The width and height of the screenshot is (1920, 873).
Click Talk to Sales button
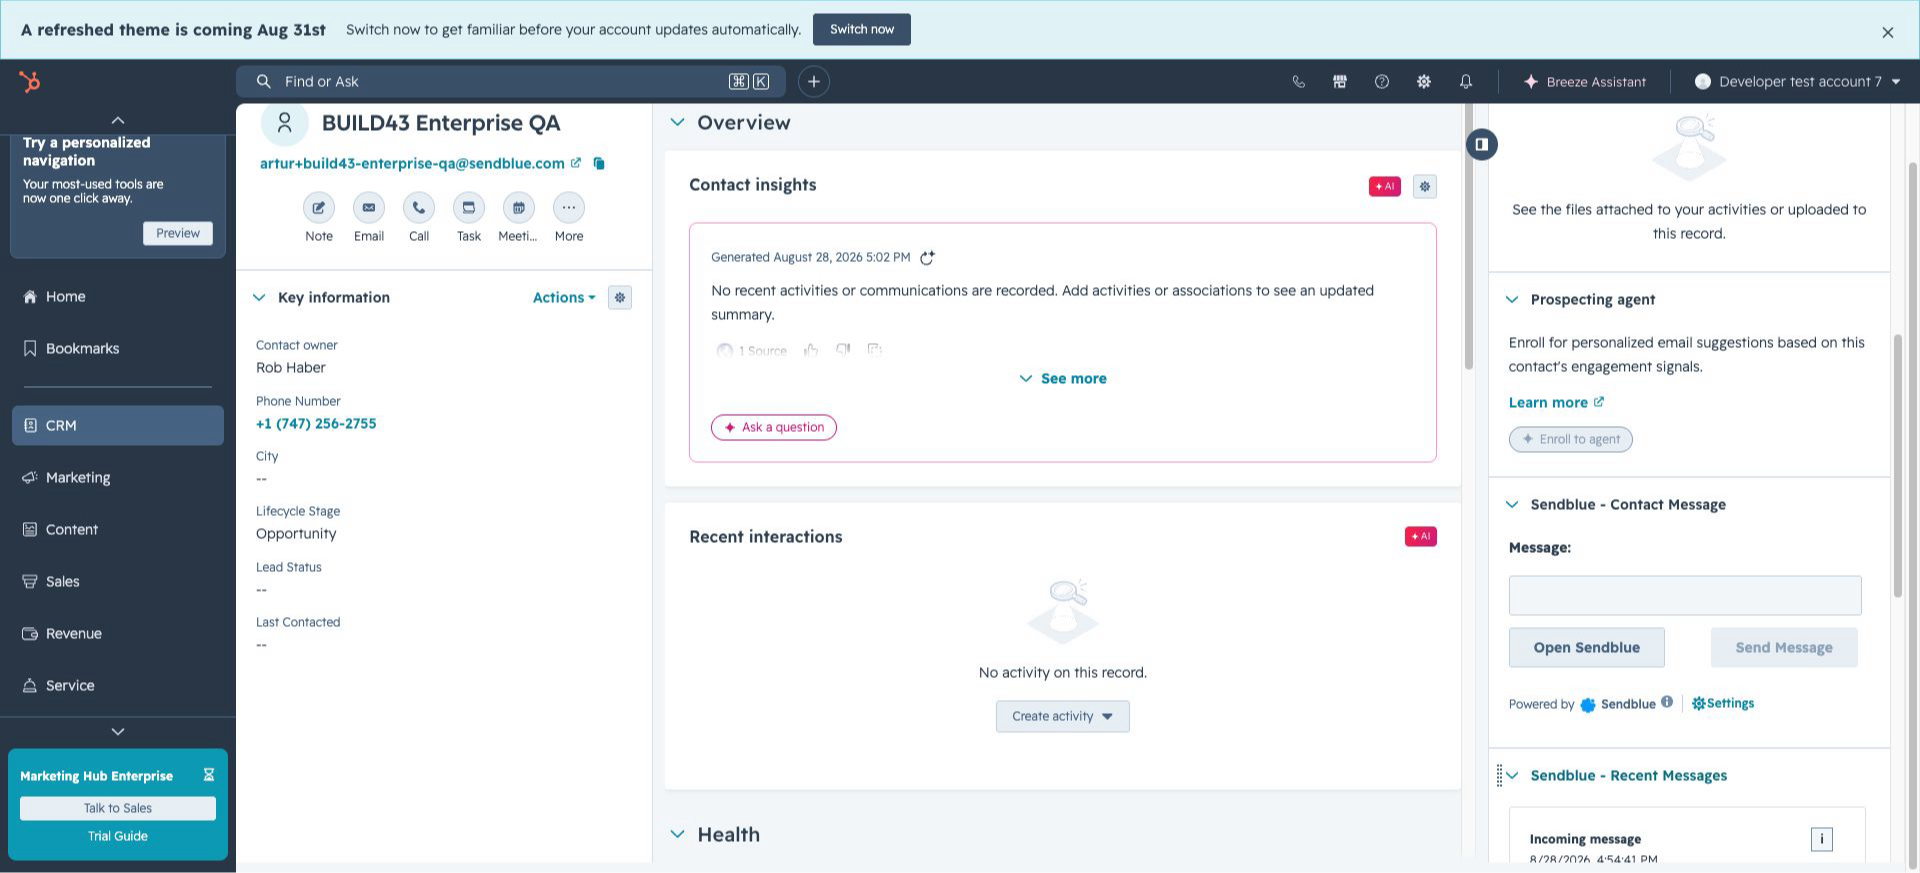[x=118, y=809]
